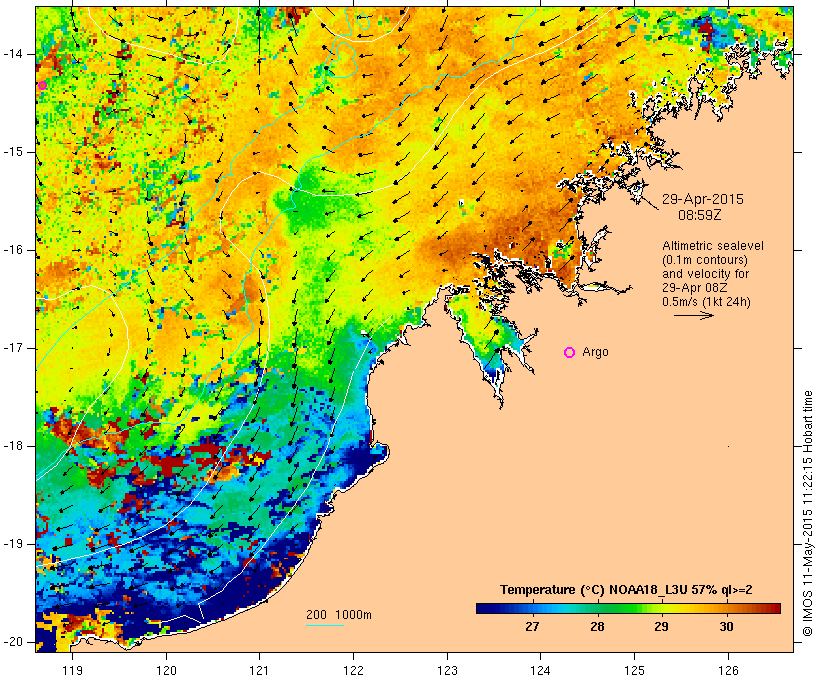The width and height of the screenshot is (820, 680).
Task: Click the 0.5m/s velocity scale arrow
Action: click(x=693, y=315)
